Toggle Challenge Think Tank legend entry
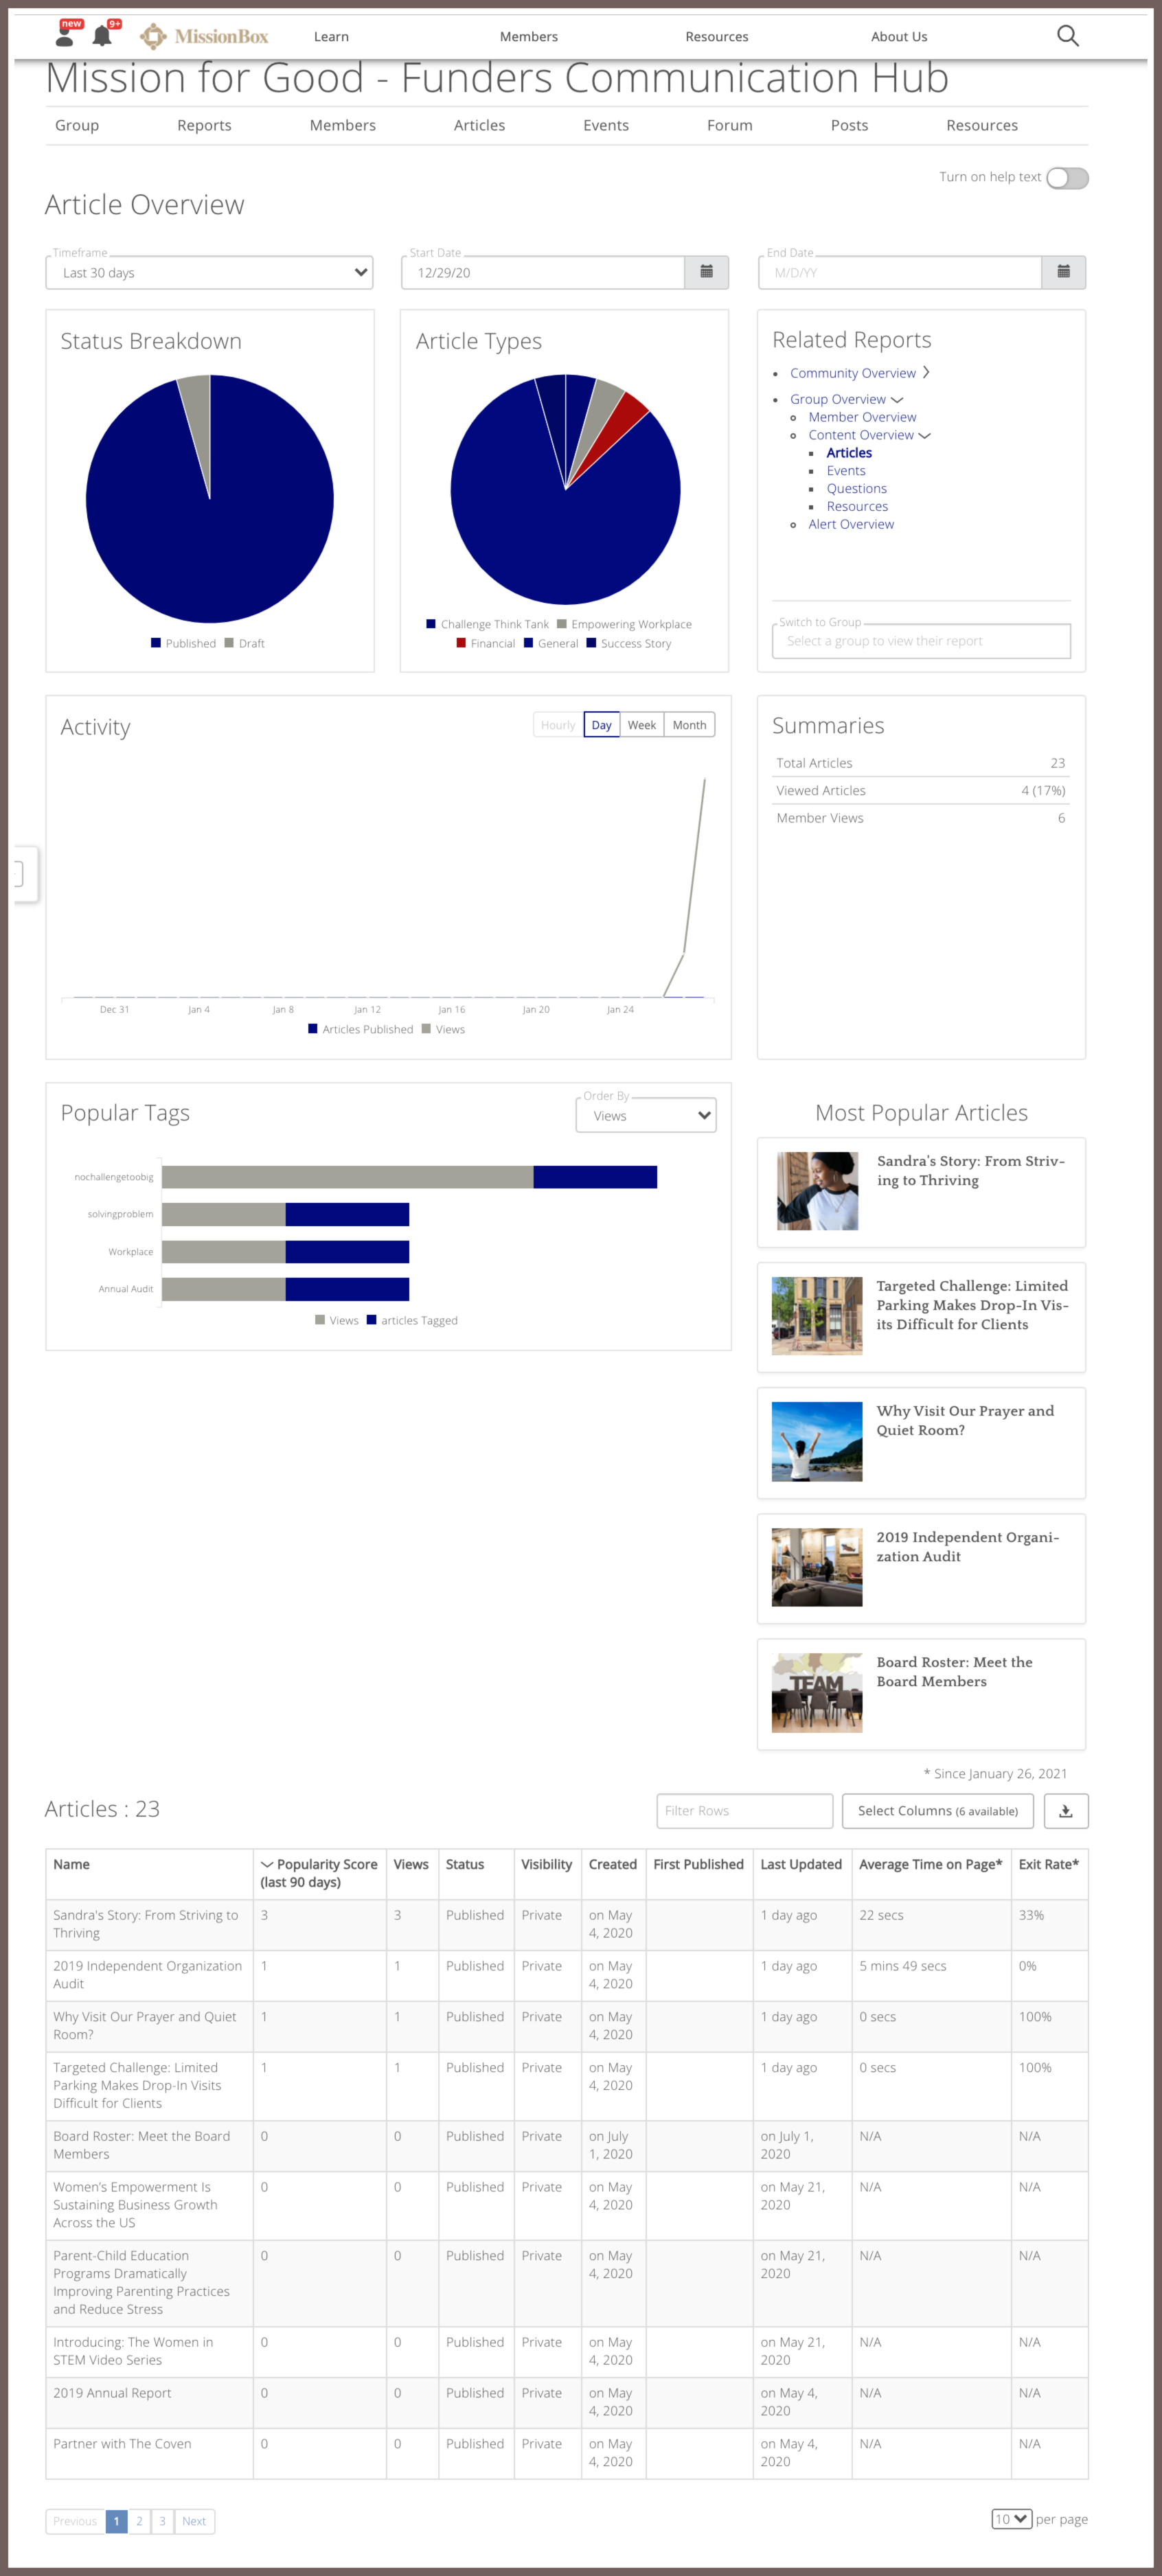1162x2576 pixels. pyautogui.click(x=488, y=624)
